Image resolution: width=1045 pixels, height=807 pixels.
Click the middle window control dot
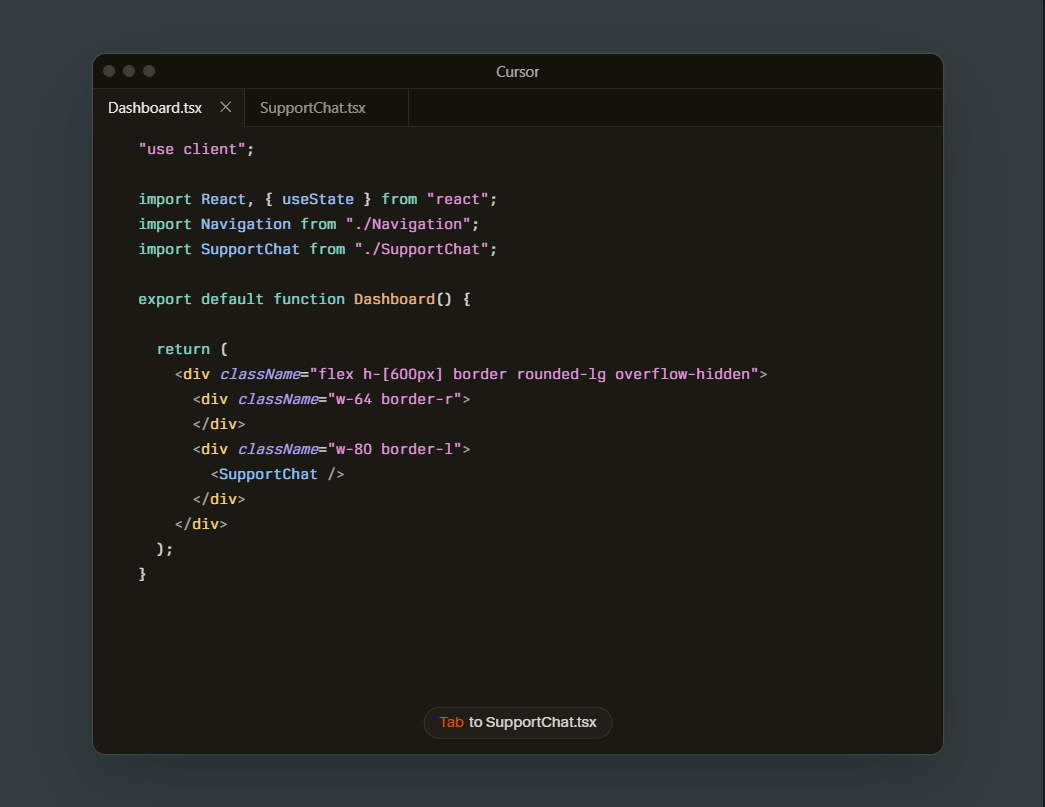tap(129, 71)
